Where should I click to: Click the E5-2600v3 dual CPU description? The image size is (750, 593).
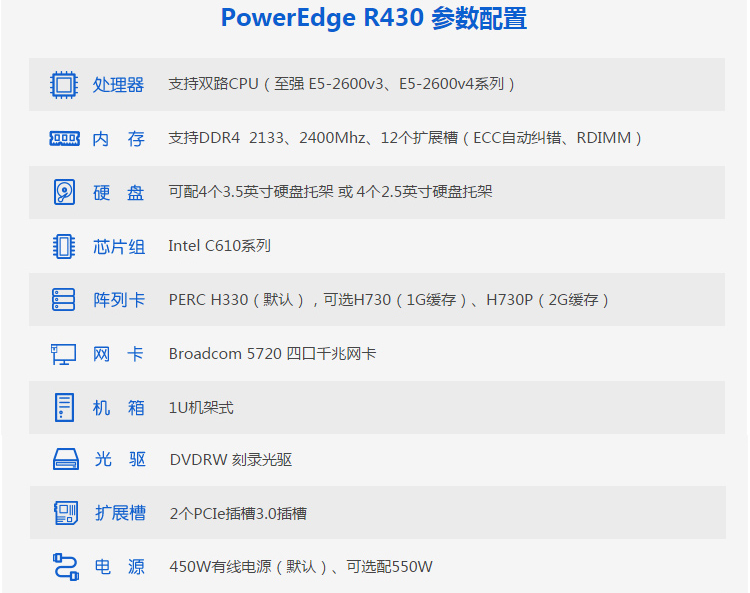342,85
